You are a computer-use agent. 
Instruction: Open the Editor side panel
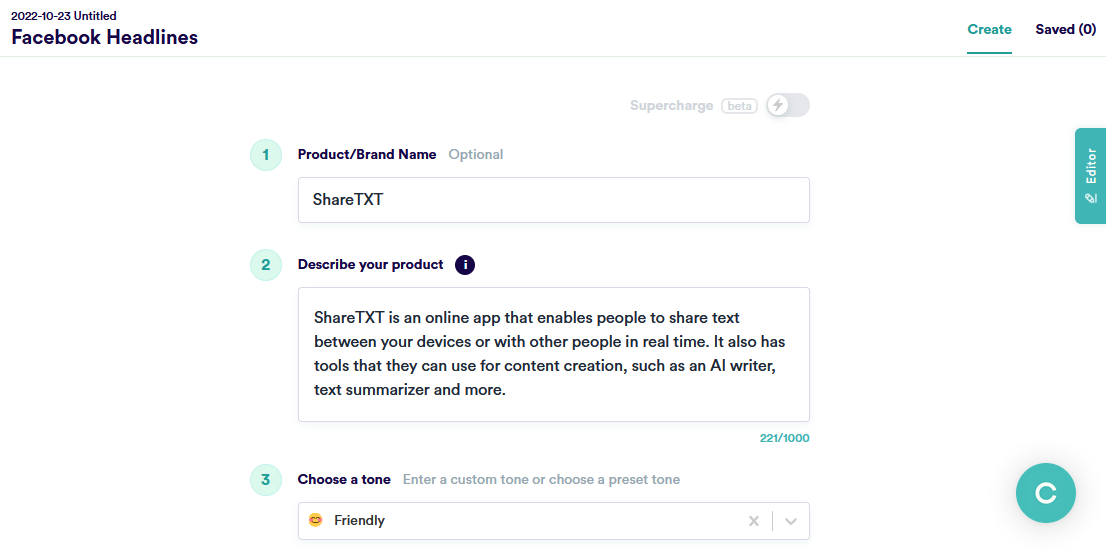coord(1091,175)
